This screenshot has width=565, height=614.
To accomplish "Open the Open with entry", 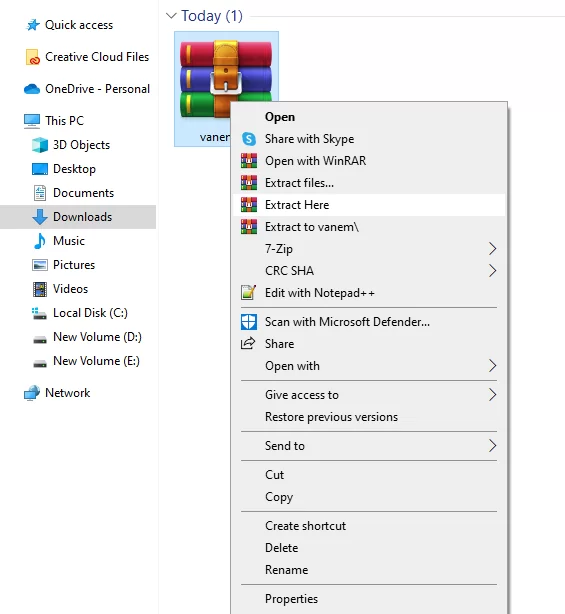I will (x=369, y=366).
